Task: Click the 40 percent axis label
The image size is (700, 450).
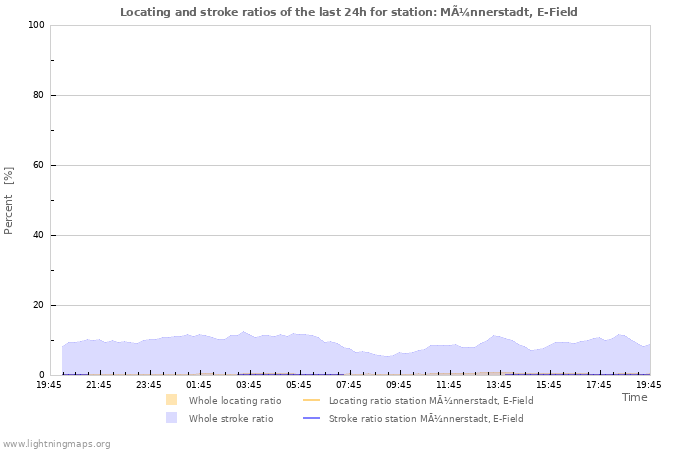Action: (38, 235)
